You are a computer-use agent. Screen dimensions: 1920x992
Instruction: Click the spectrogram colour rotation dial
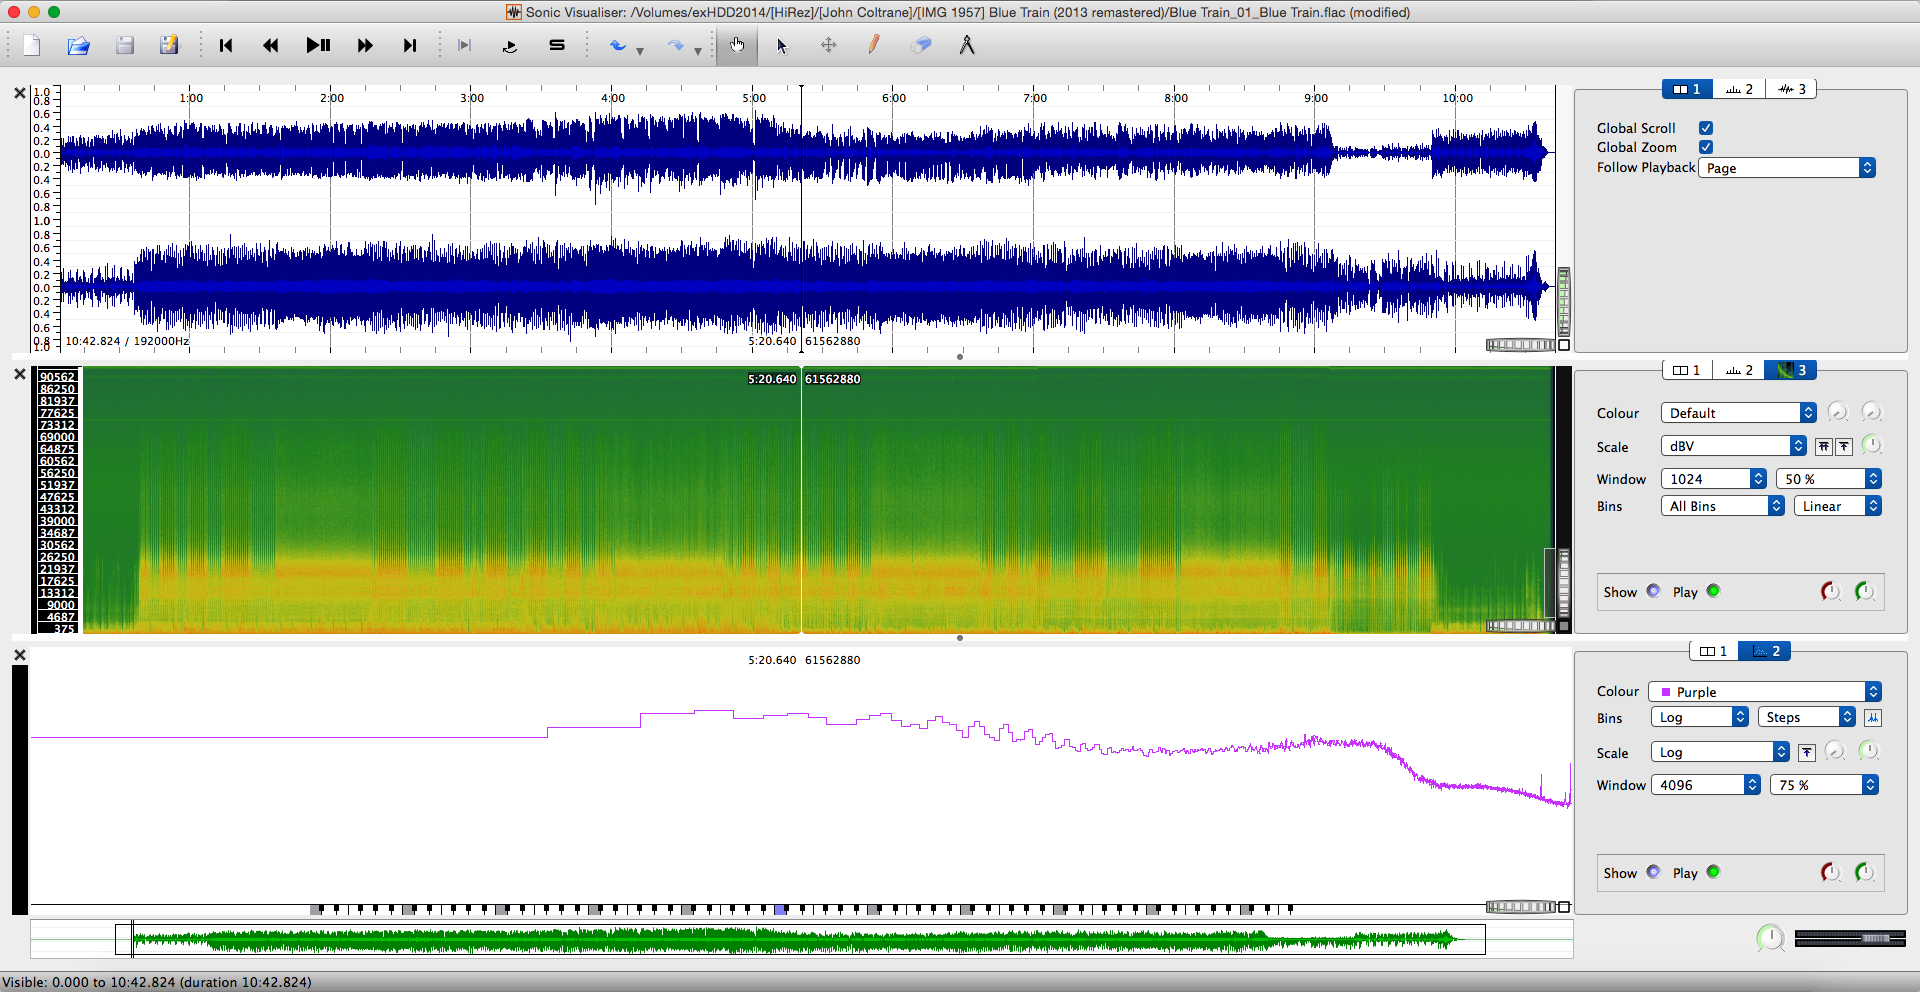(x=1872, y=412)
